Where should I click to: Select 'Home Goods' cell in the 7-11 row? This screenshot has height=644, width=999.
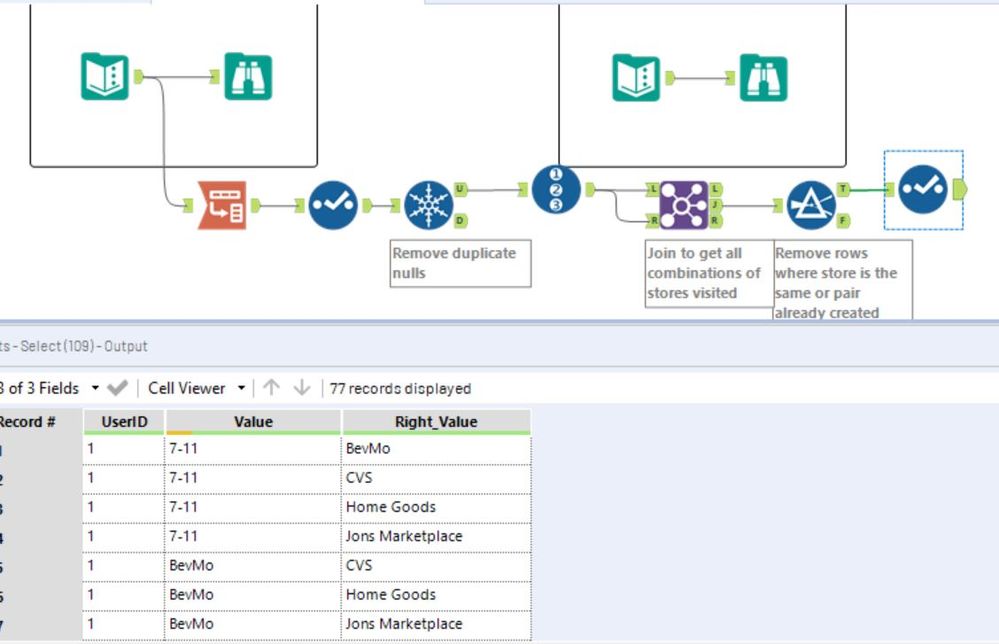click(436, 508)
